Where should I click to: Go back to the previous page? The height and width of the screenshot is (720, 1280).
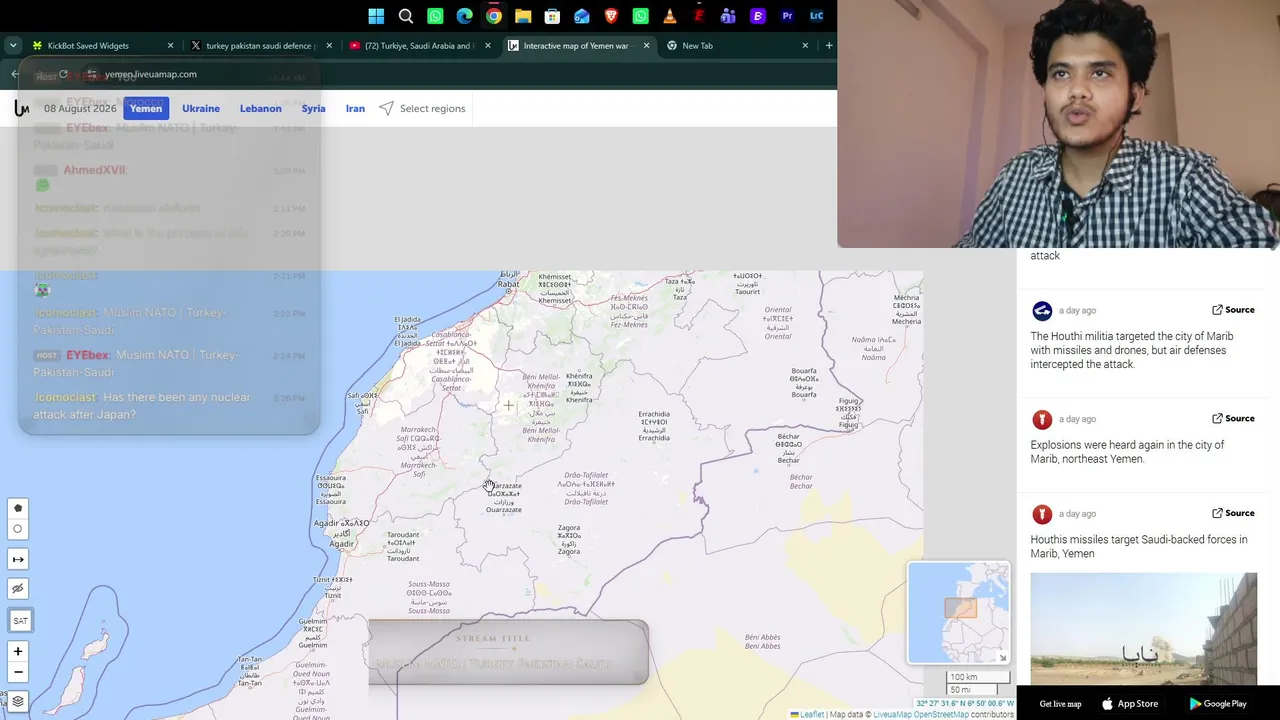coord(15,74)
